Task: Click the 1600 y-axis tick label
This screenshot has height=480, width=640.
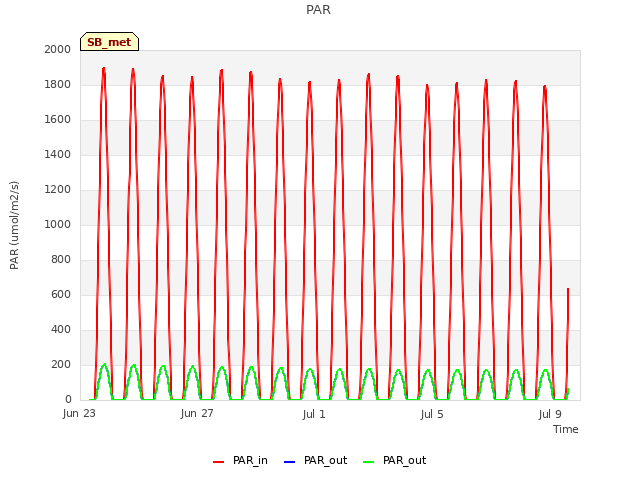Action: pos(58,120)
